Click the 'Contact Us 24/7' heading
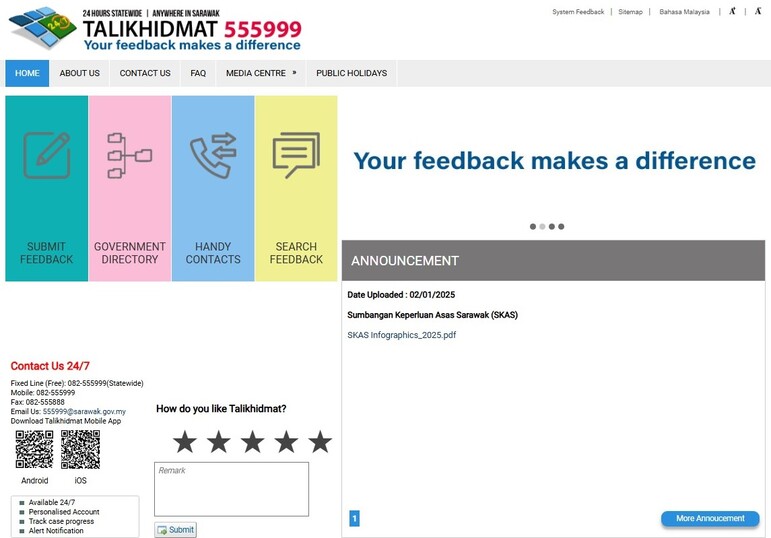This screenshot has height=538, width=771. [50, 366]
